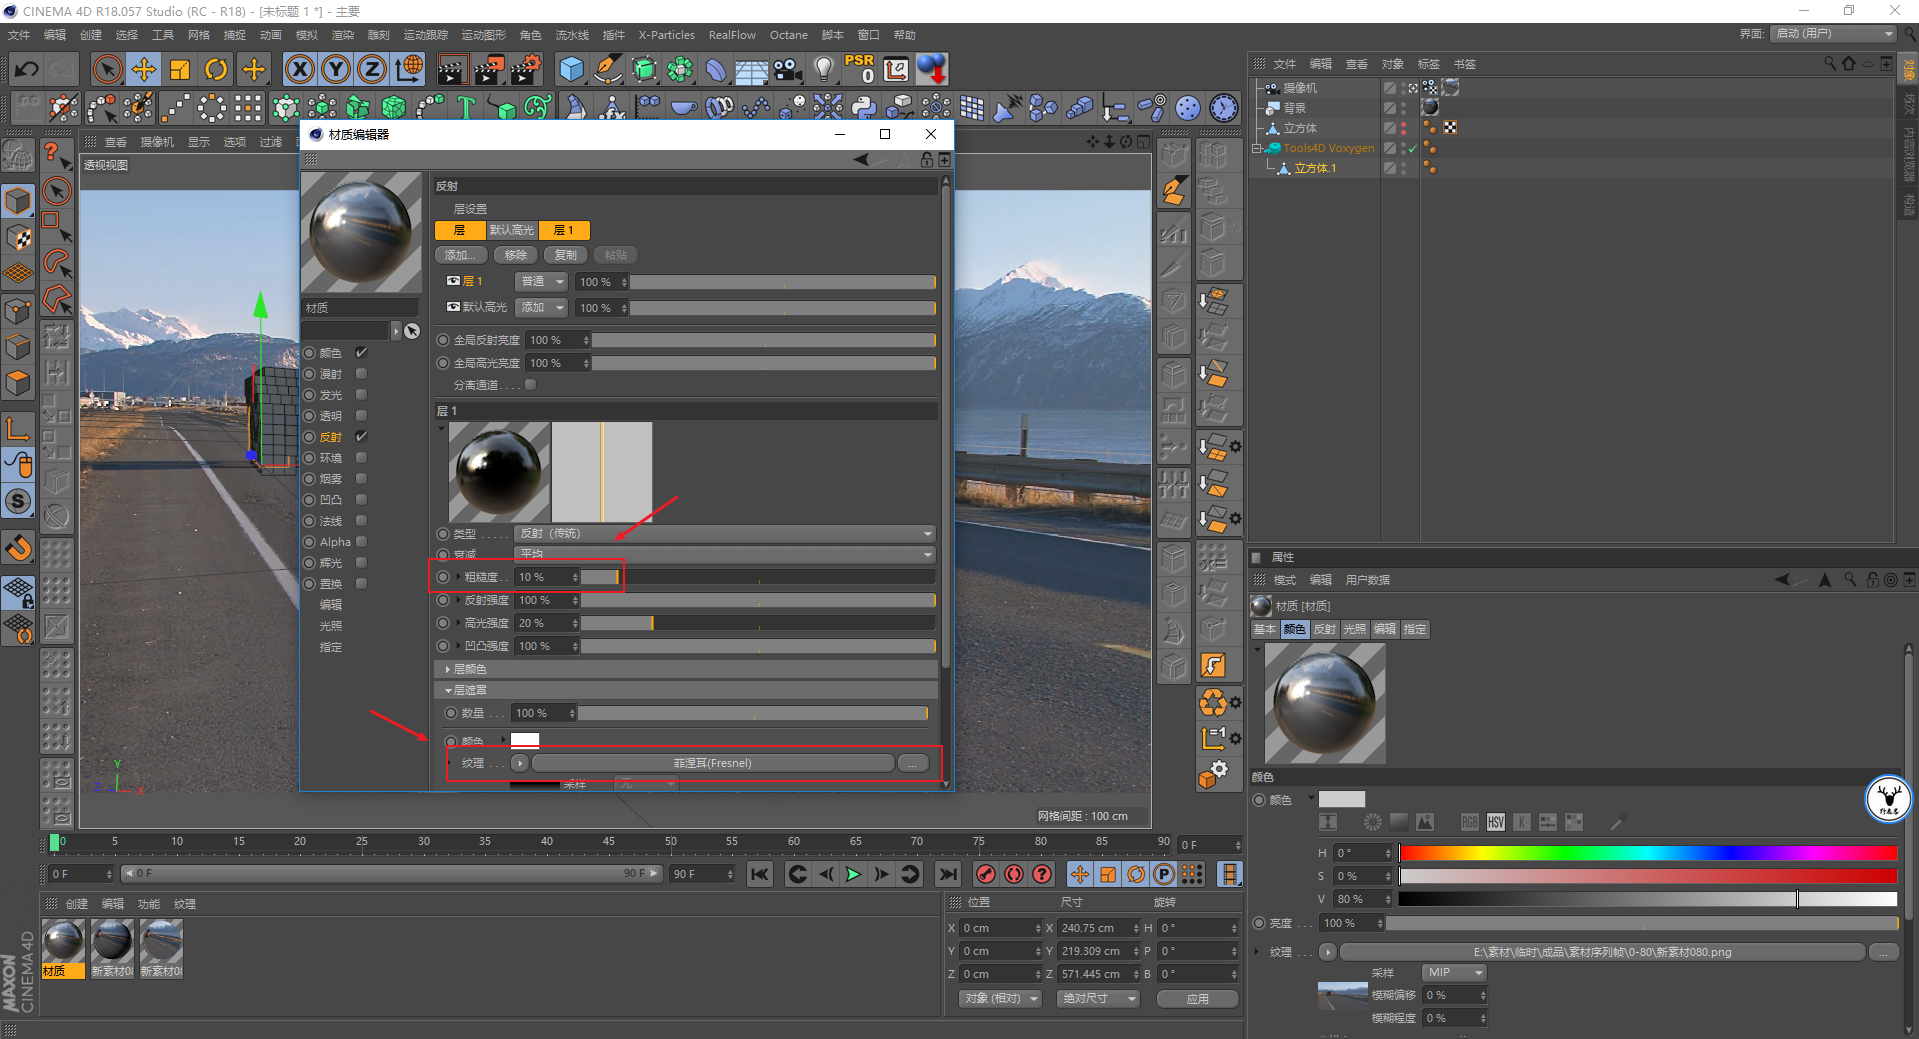The width and height of the screenshot is (1919, 1039).
Task: Click the Camera object icon in toolbar
Action: click(788, 69)
